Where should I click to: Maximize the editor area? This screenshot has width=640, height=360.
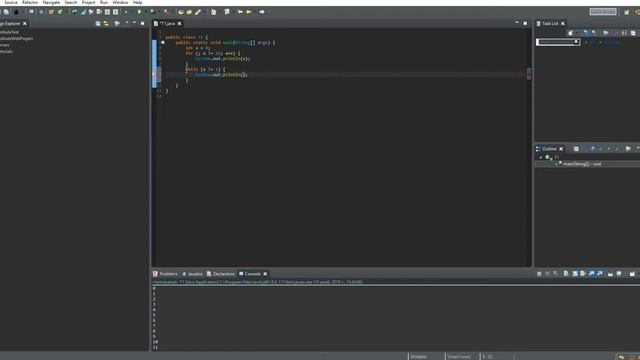click(x=525, y=24)
